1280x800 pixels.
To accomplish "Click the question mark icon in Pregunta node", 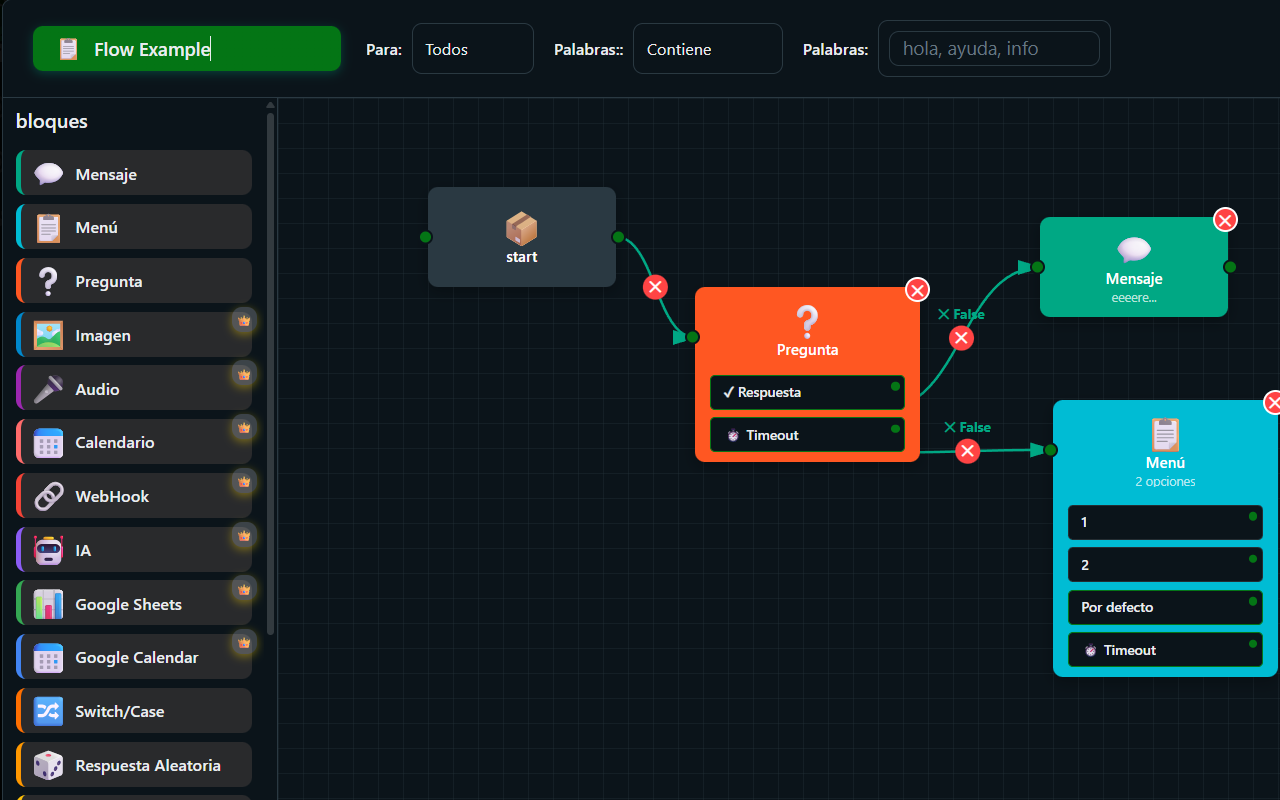I will coord(807,322).
